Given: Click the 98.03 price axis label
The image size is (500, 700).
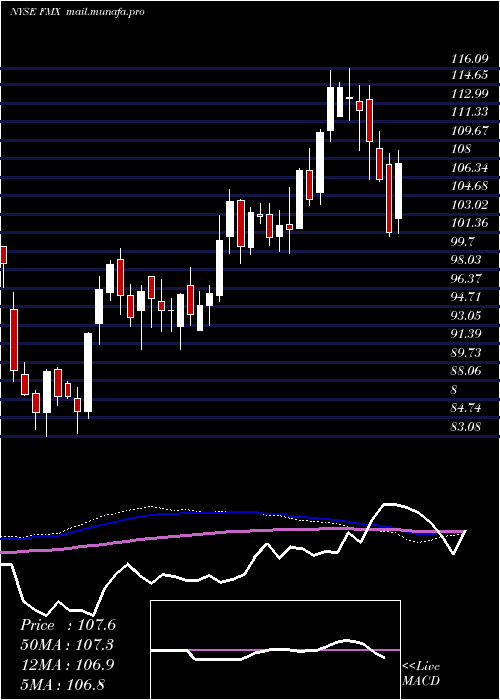Looking at the screenshot, I should coord(466,260).
